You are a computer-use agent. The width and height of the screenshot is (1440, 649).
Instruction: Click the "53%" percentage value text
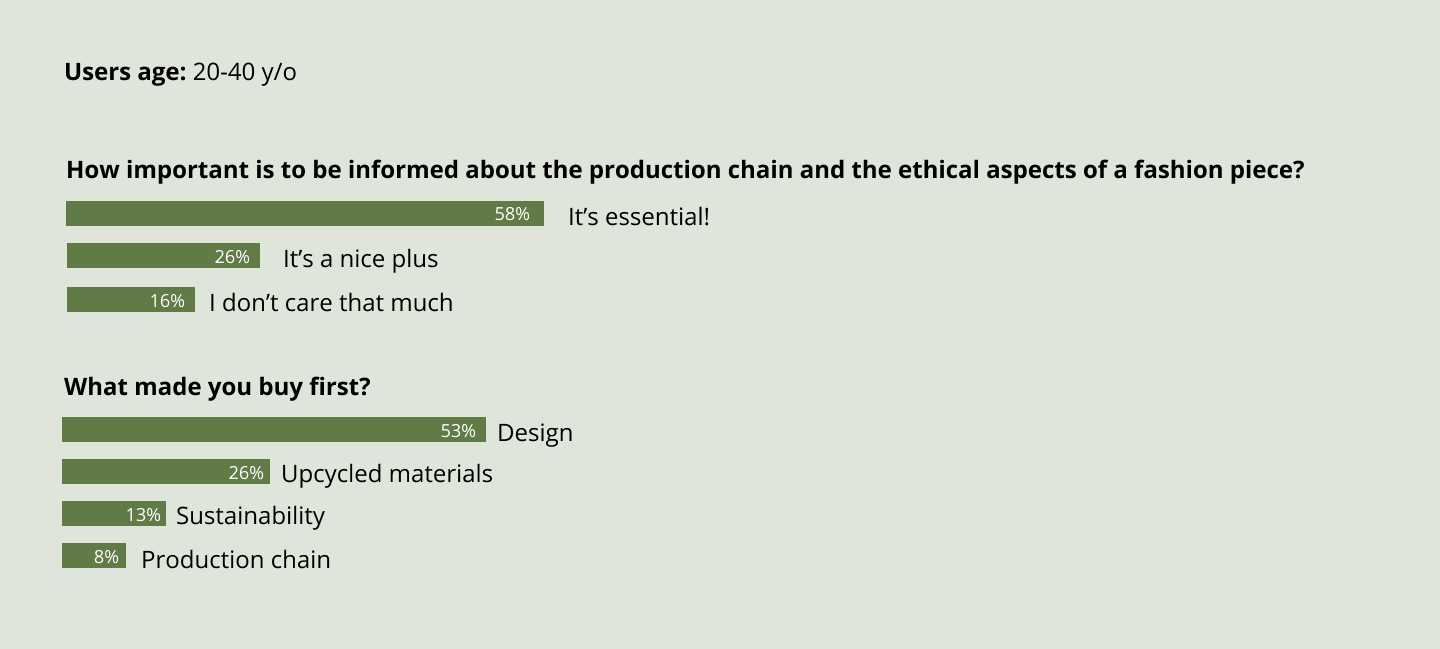pos(458,431)
